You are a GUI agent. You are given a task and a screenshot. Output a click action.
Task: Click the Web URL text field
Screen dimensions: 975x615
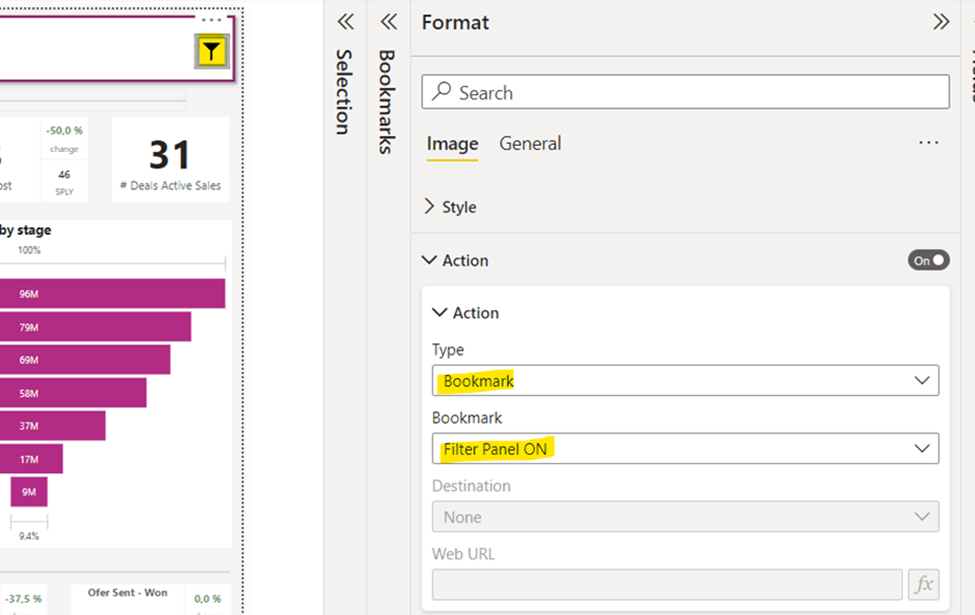pyautogui.click(x=667, y=584)
